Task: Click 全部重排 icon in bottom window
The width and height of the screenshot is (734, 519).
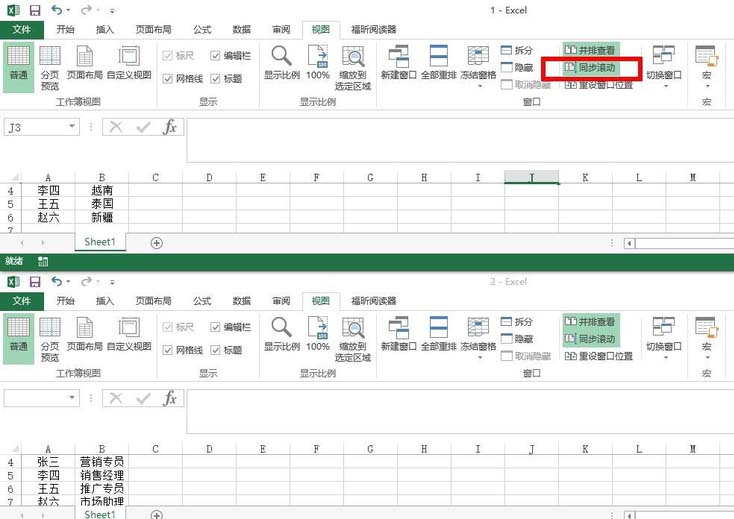Action: (439, 335)
